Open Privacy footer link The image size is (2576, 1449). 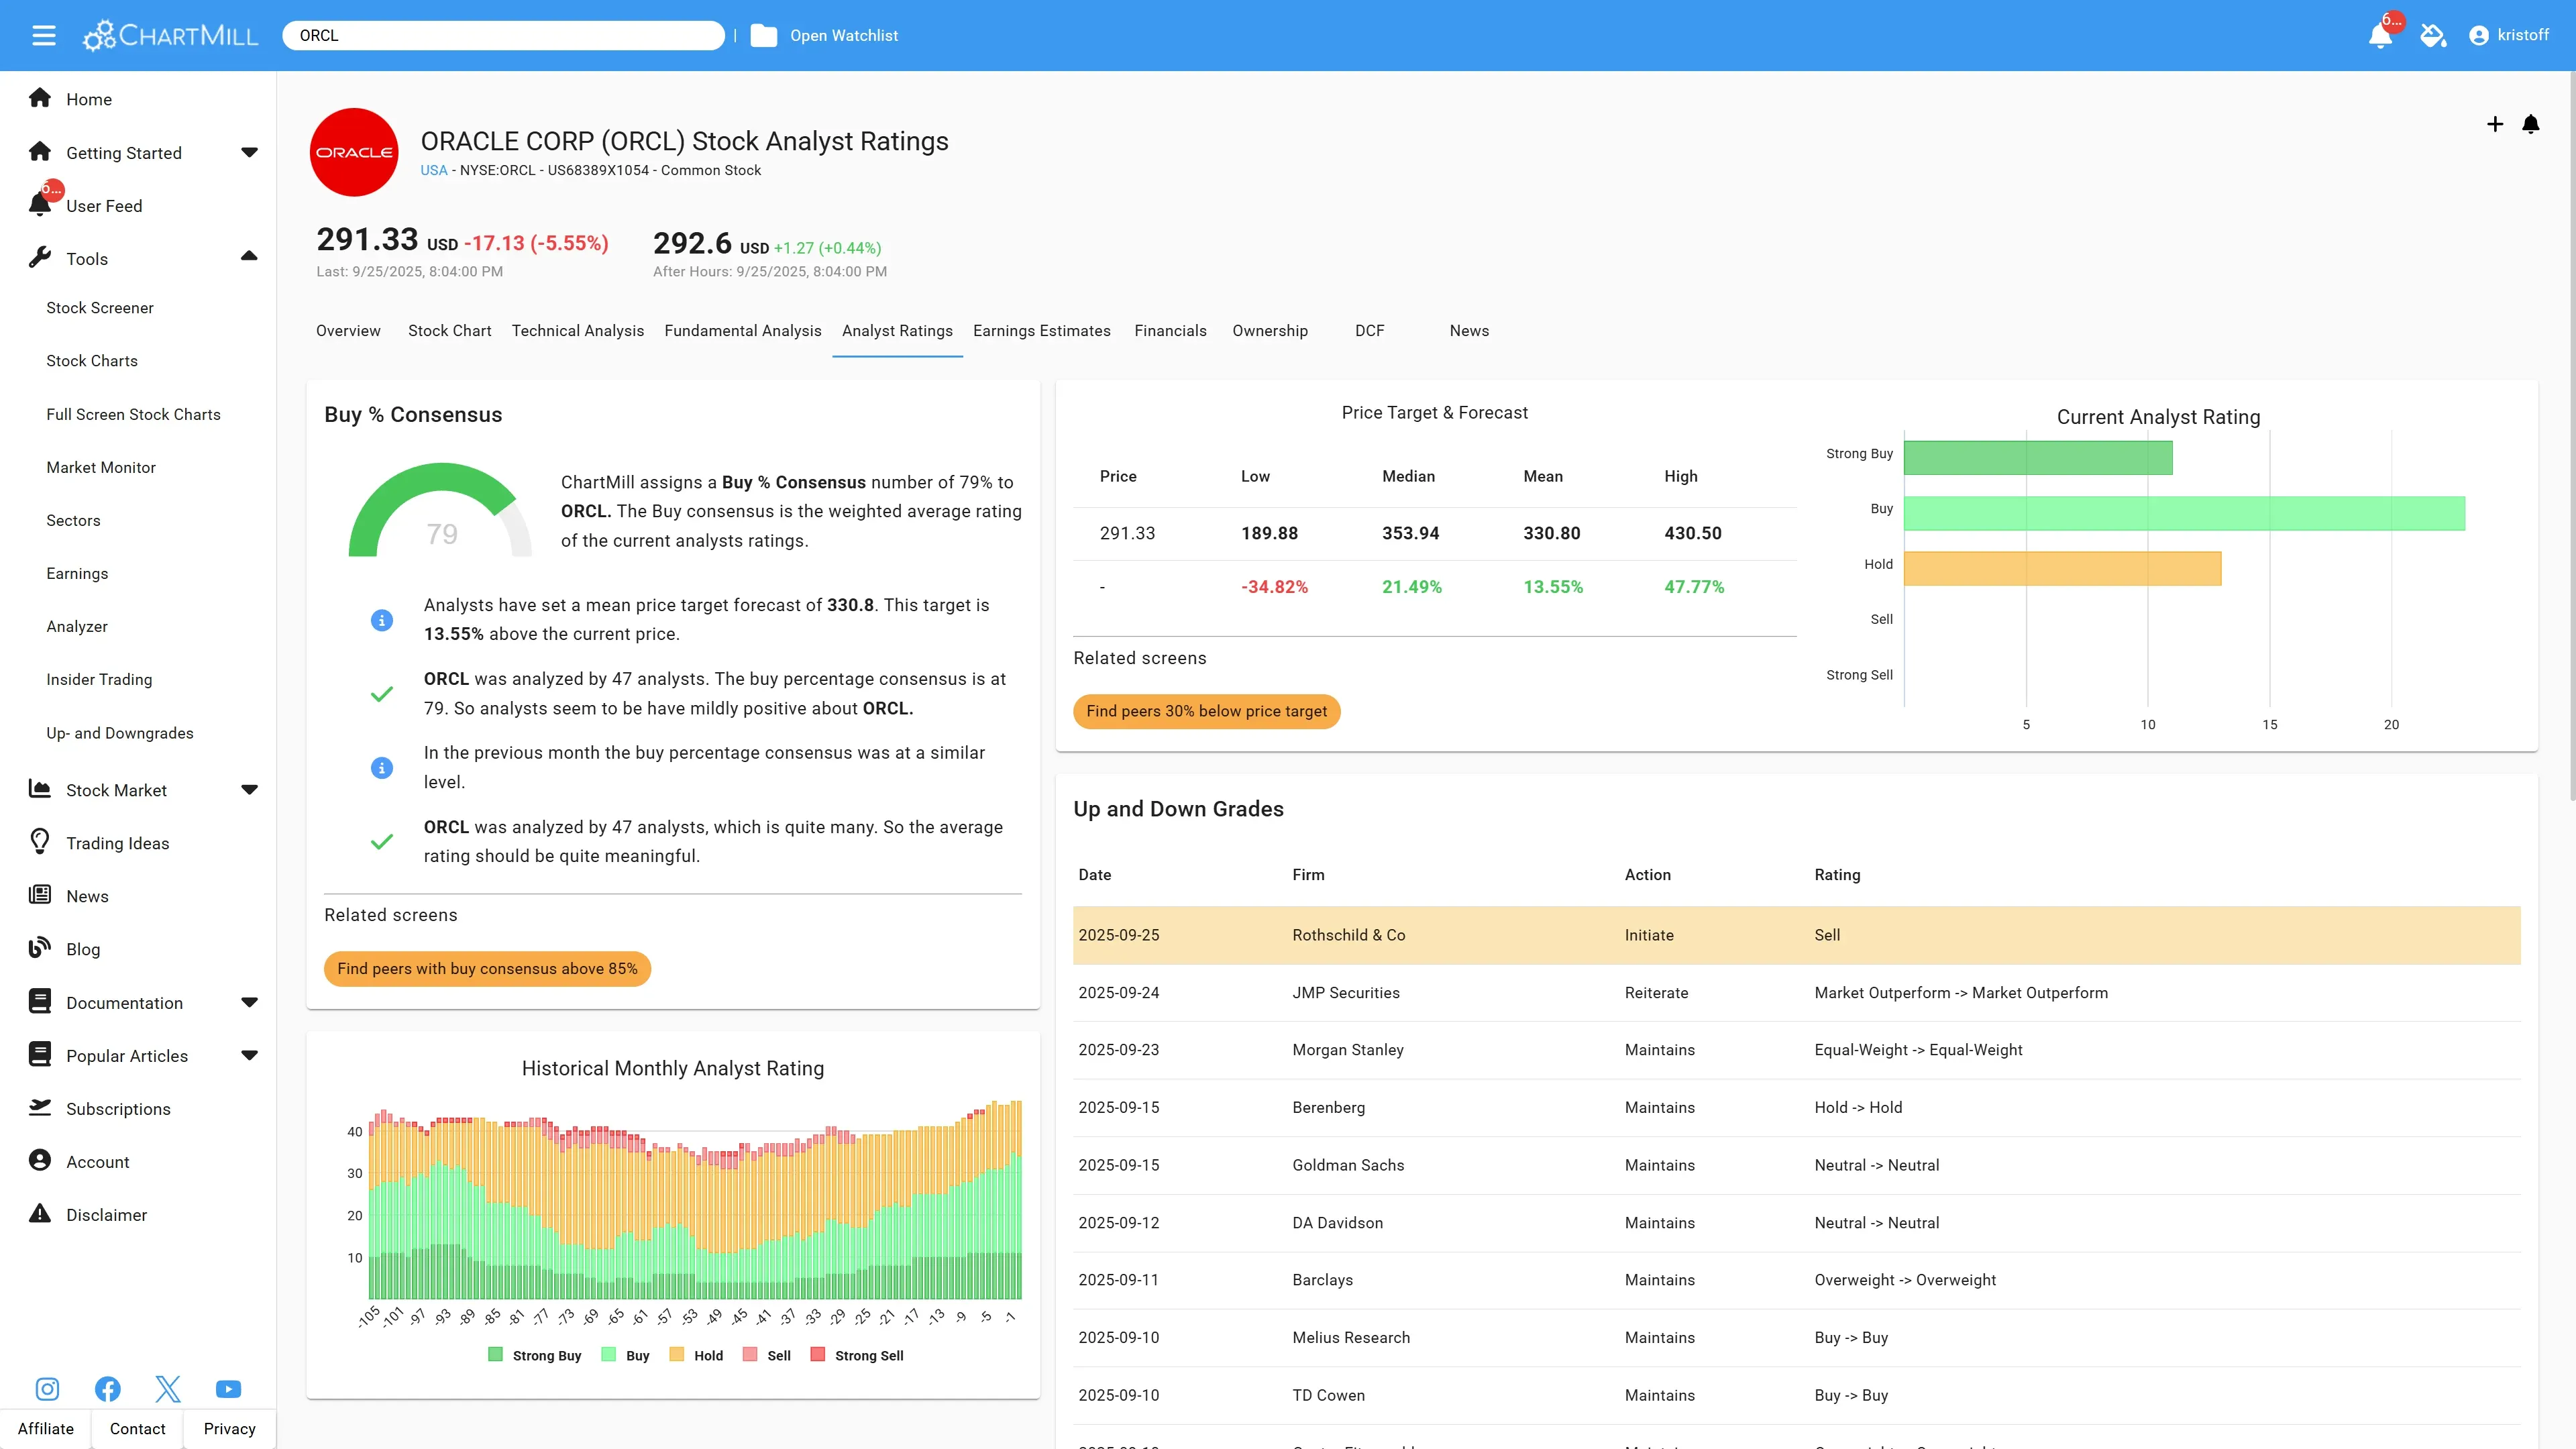pos(230,1428)
